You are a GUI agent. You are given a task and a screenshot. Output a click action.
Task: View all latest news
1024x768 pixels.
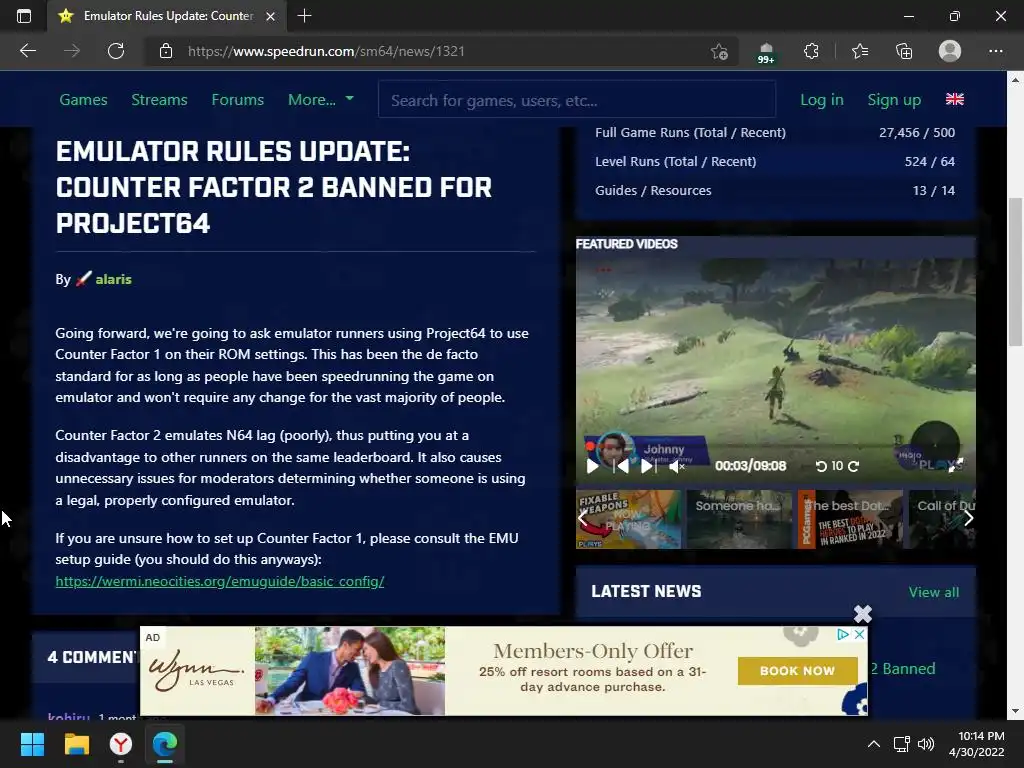[934, 592]
